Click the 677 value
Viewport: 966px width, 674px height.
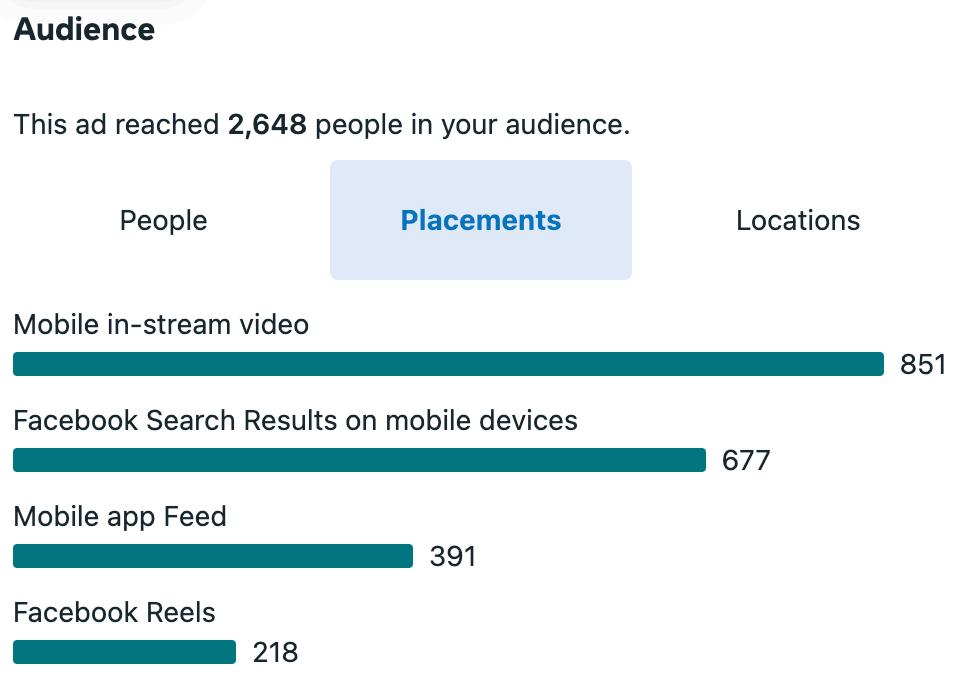(x=746, y=461)
